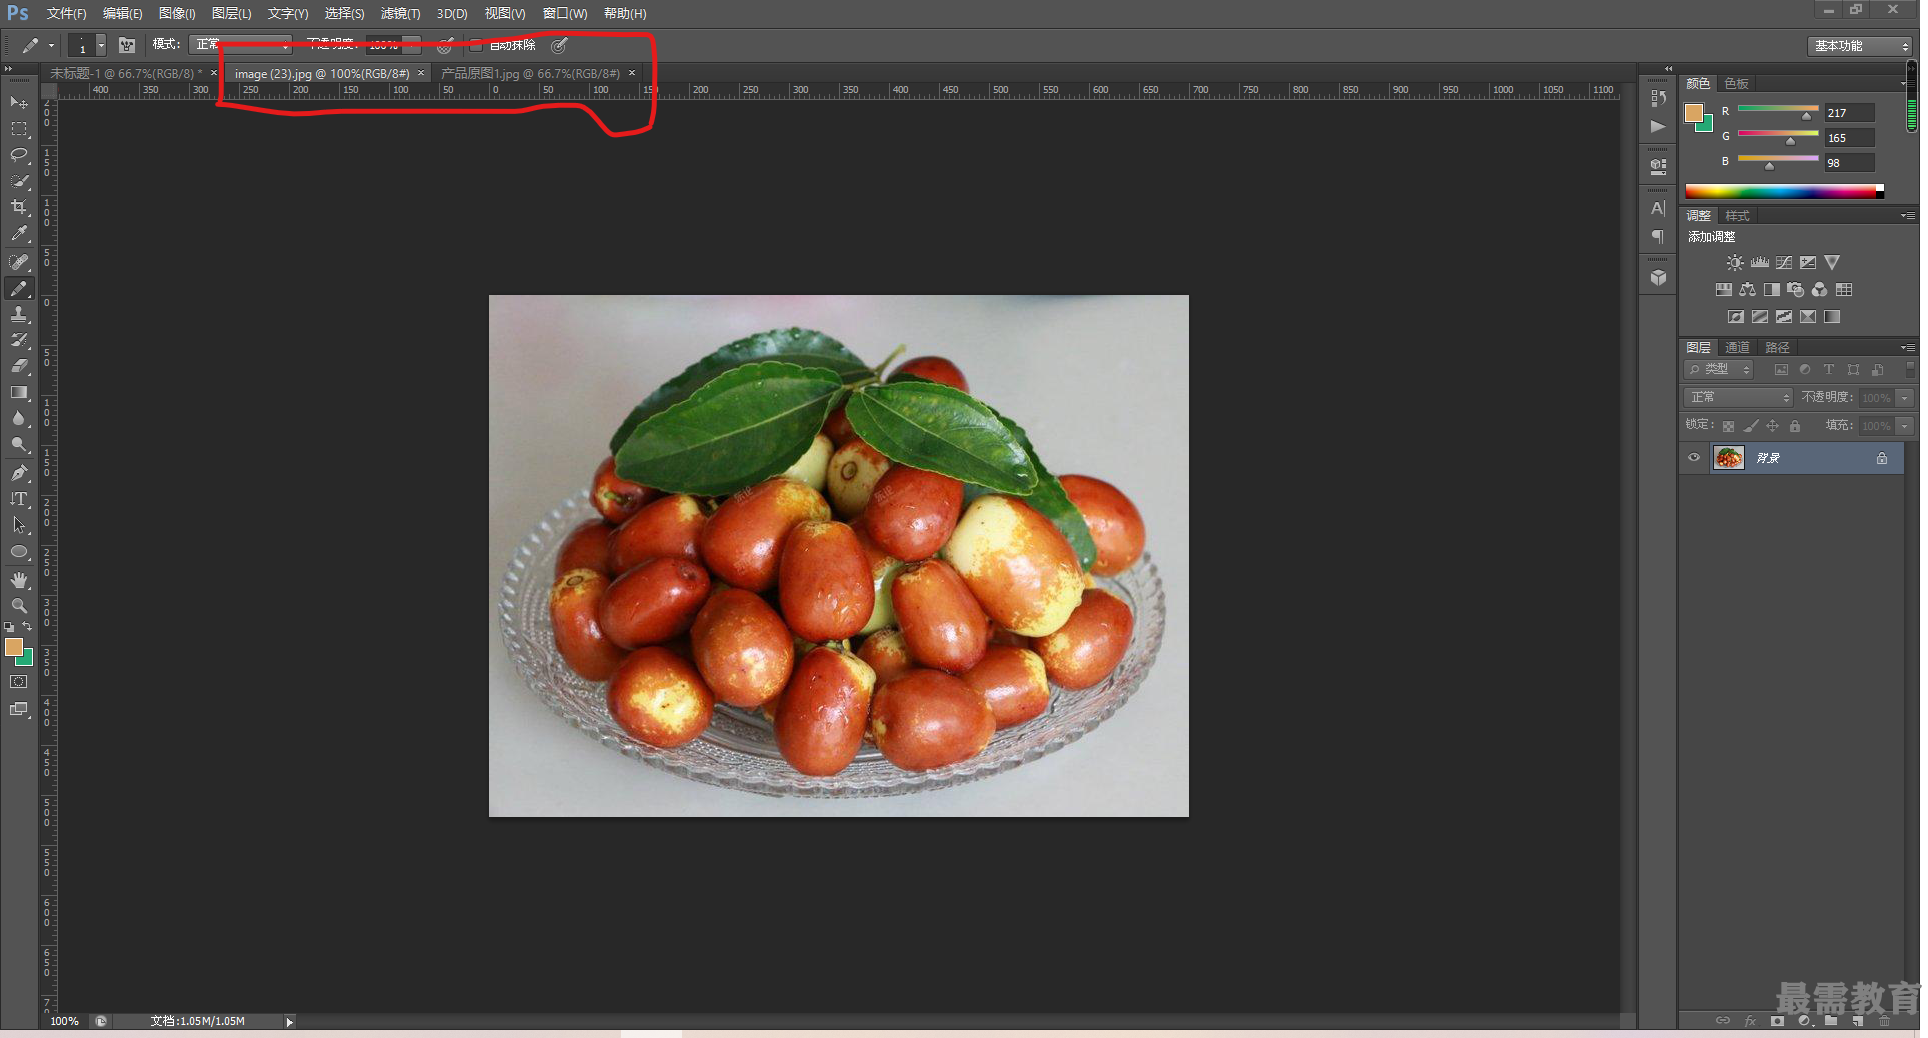Toggle the brush panel button
This screenshot has height=1038, width=1928.
pyautogui.click(x=127, y=45)
